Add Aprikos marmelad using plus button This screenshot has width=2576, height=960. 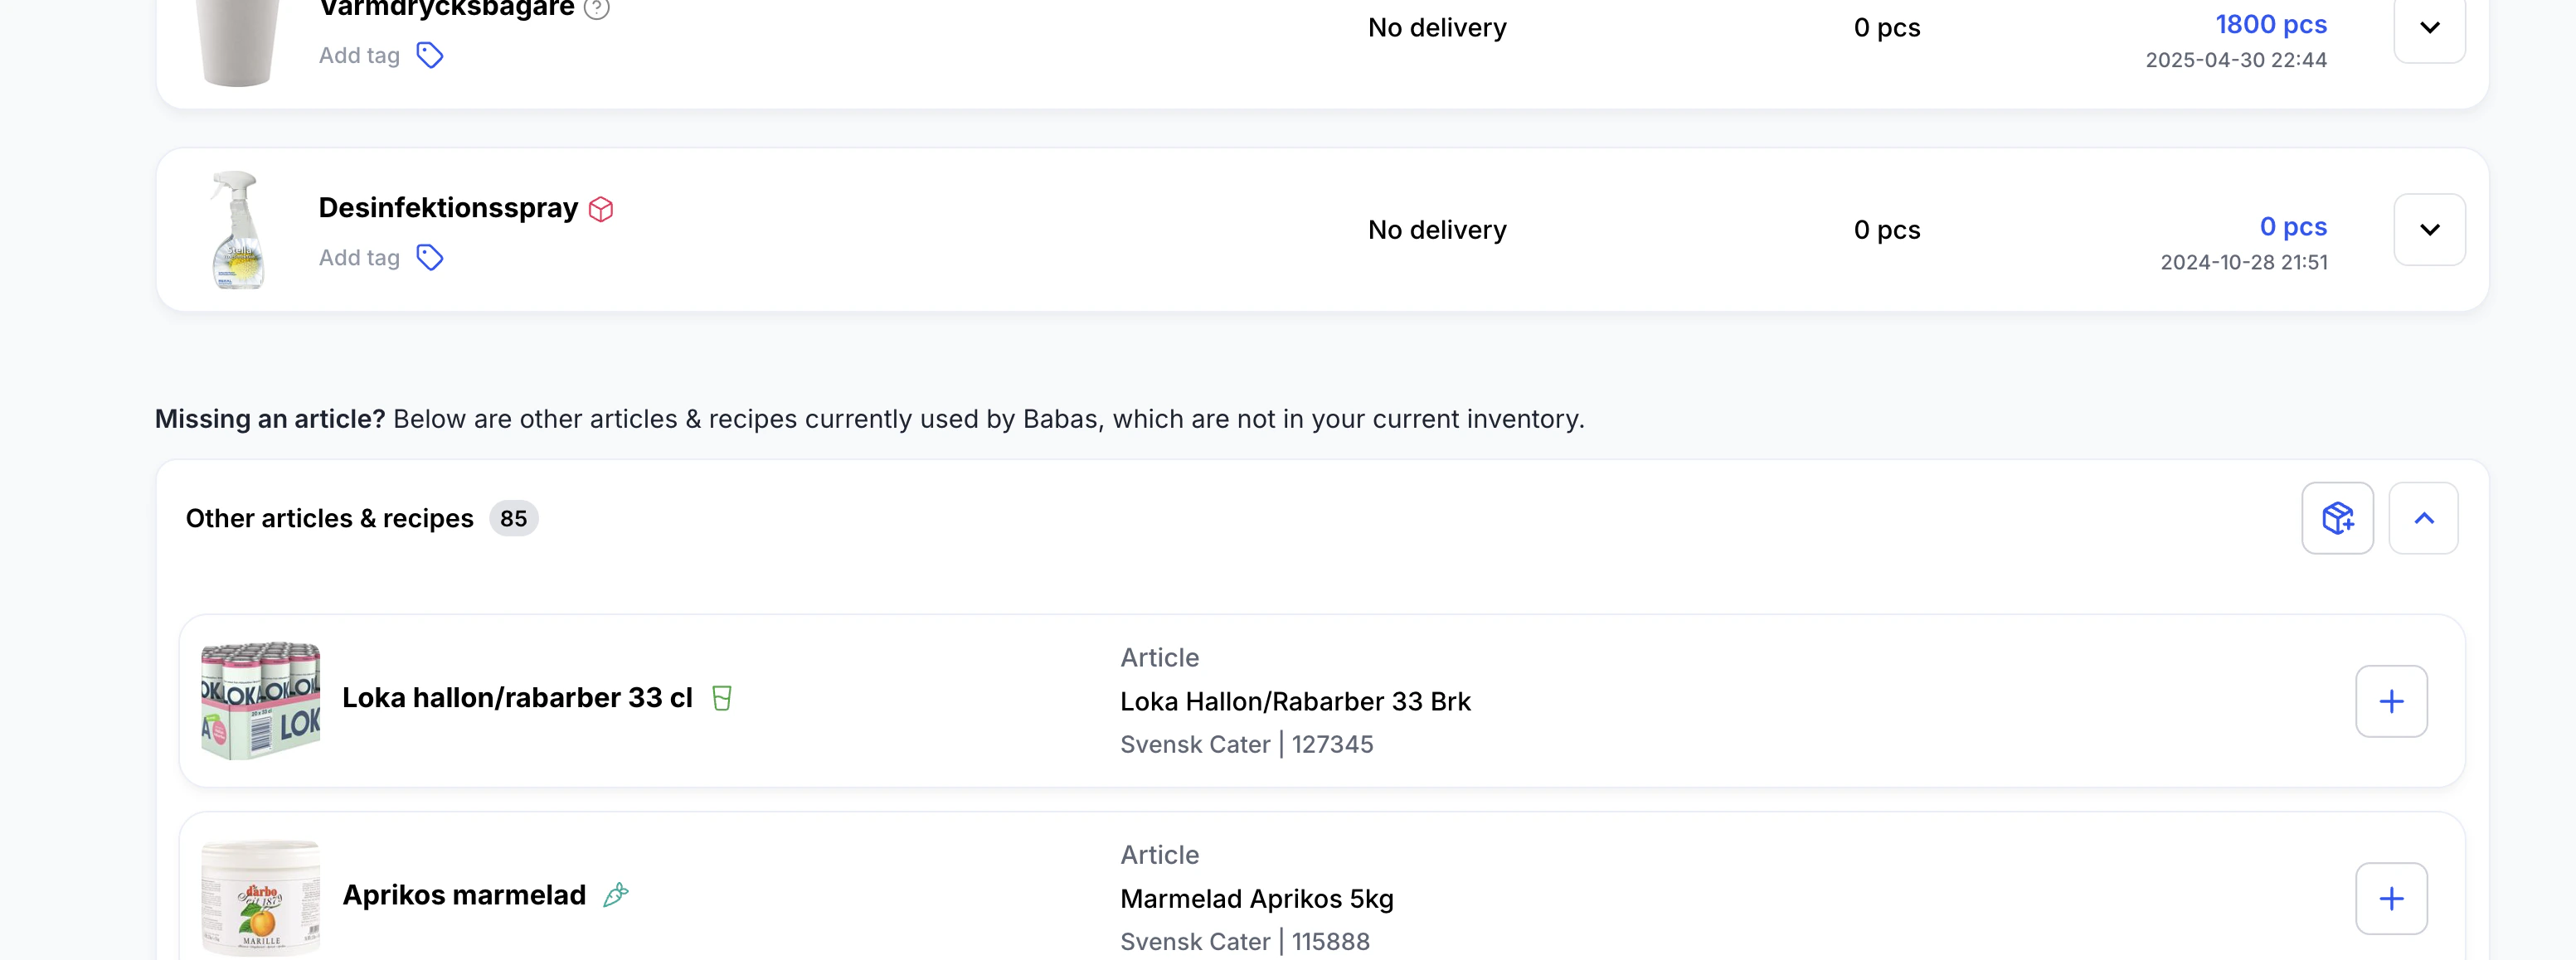tap(2391, 898)
